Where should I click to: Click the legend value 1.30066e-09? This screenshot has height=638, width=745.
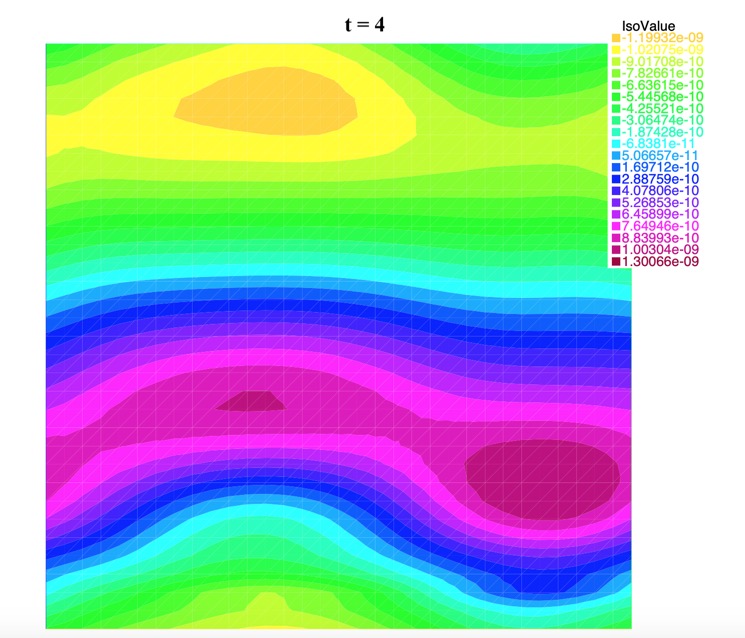(x=660, y=261)
